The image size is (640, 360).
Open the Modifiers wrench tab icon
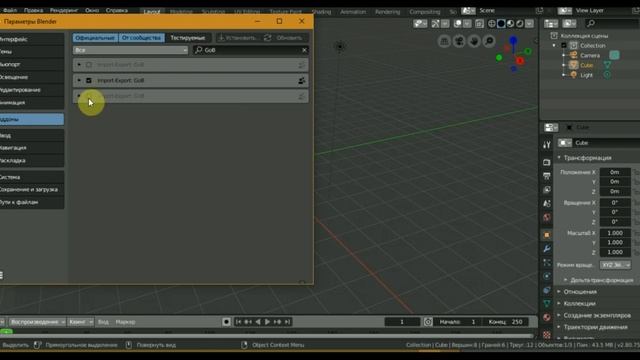[547, 249]
